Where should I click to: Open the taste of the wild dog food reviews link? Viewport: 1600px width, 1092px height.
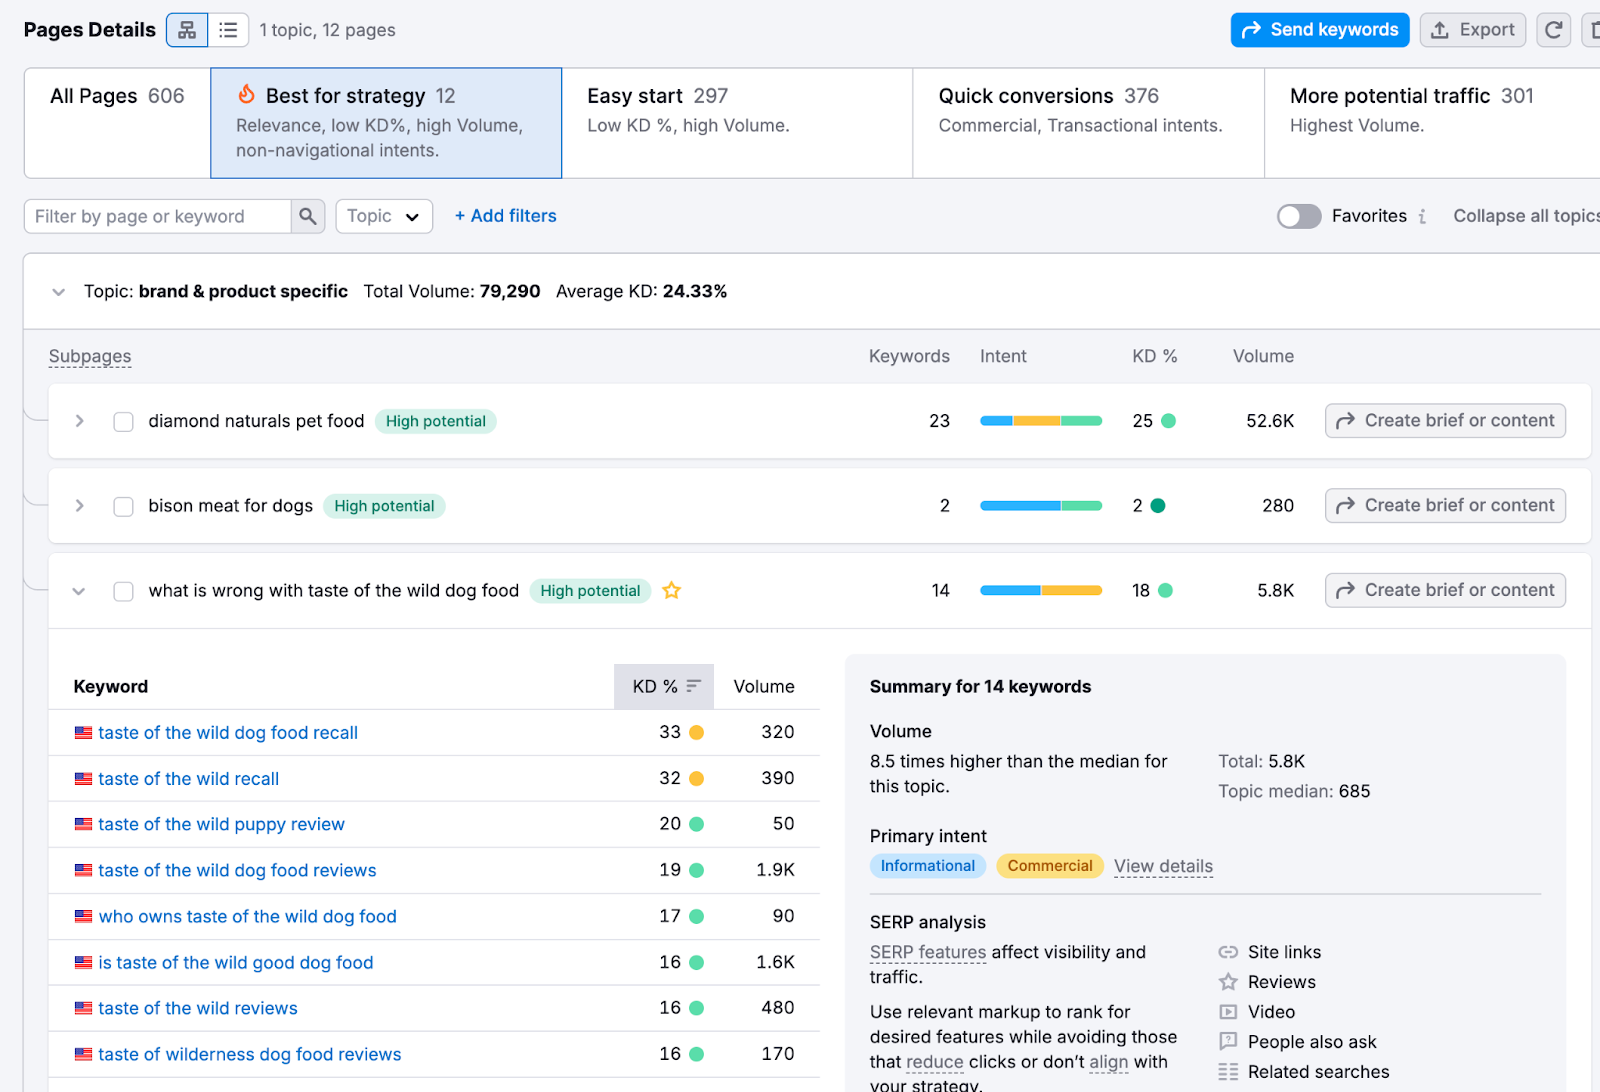[x=237, y=871]
